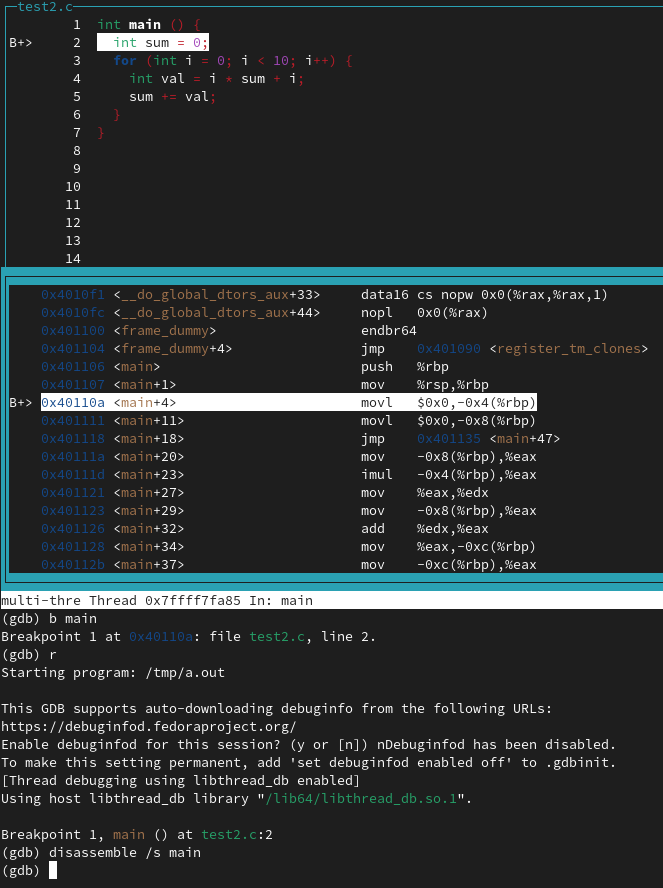The width and height of the screenshot is (663, 888).
Task: Click the 'set debuginfod enabled off' hint line
Action: point(309,763)
